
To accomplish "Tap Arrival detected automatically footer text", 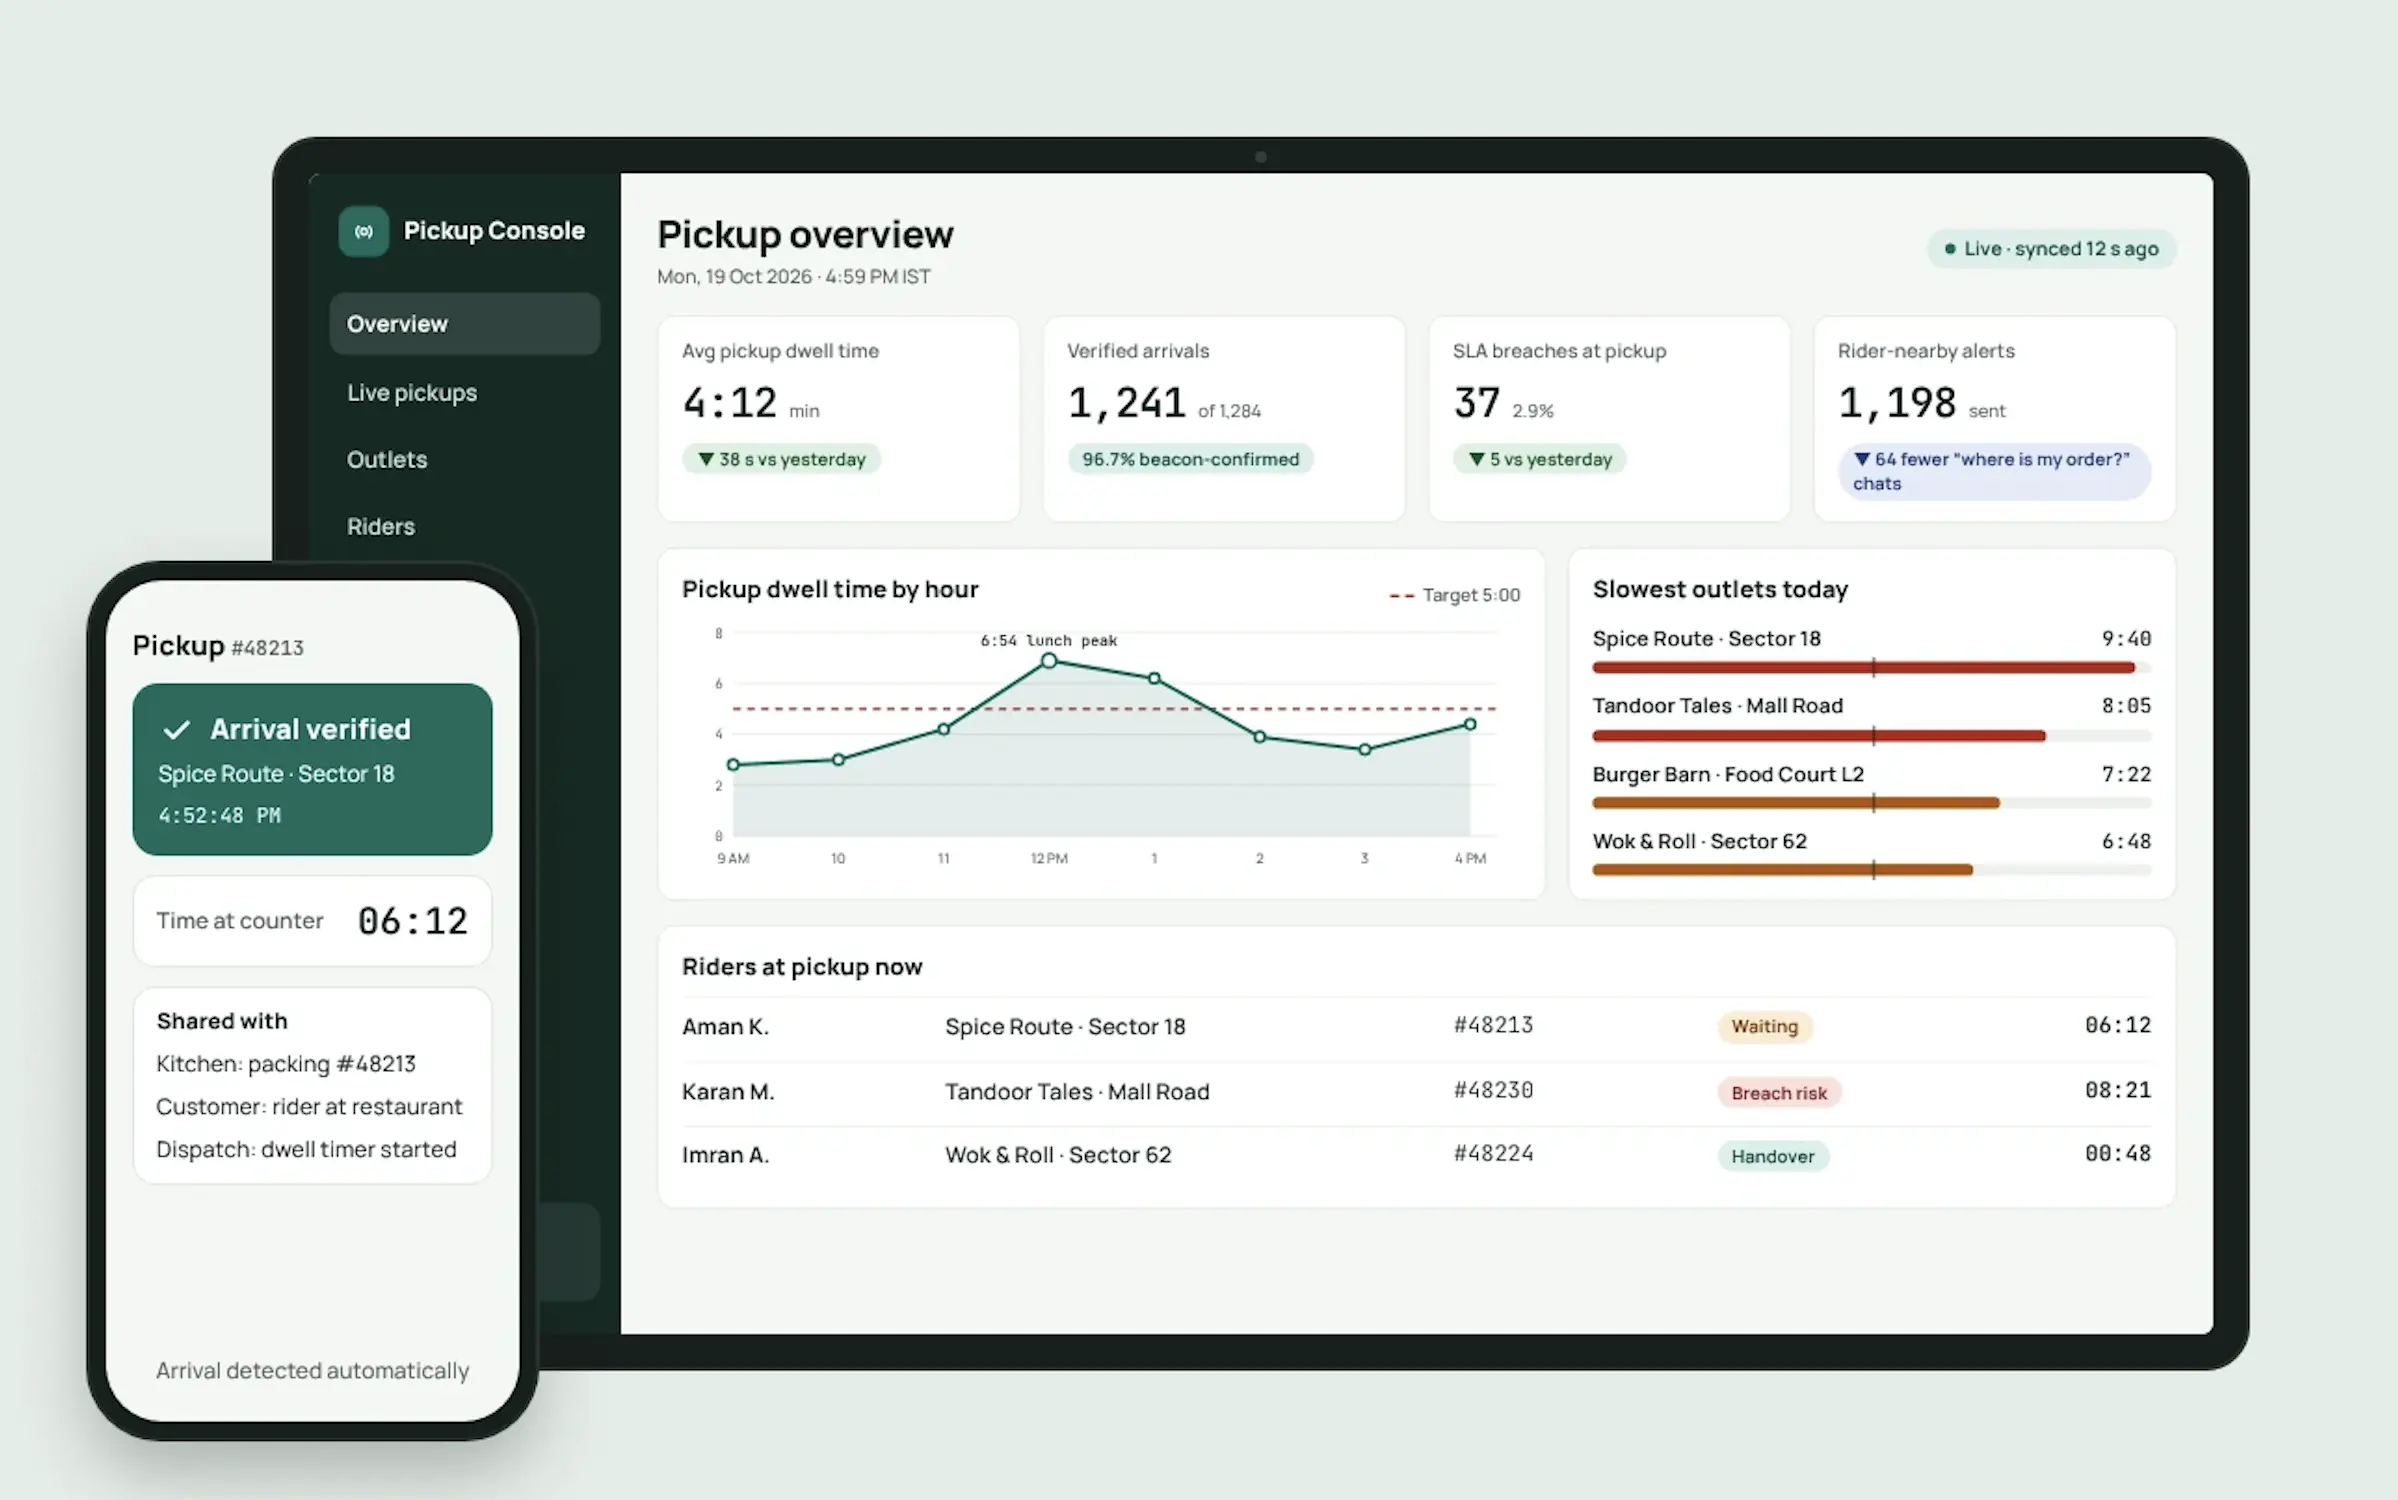I will point(312,1371).
